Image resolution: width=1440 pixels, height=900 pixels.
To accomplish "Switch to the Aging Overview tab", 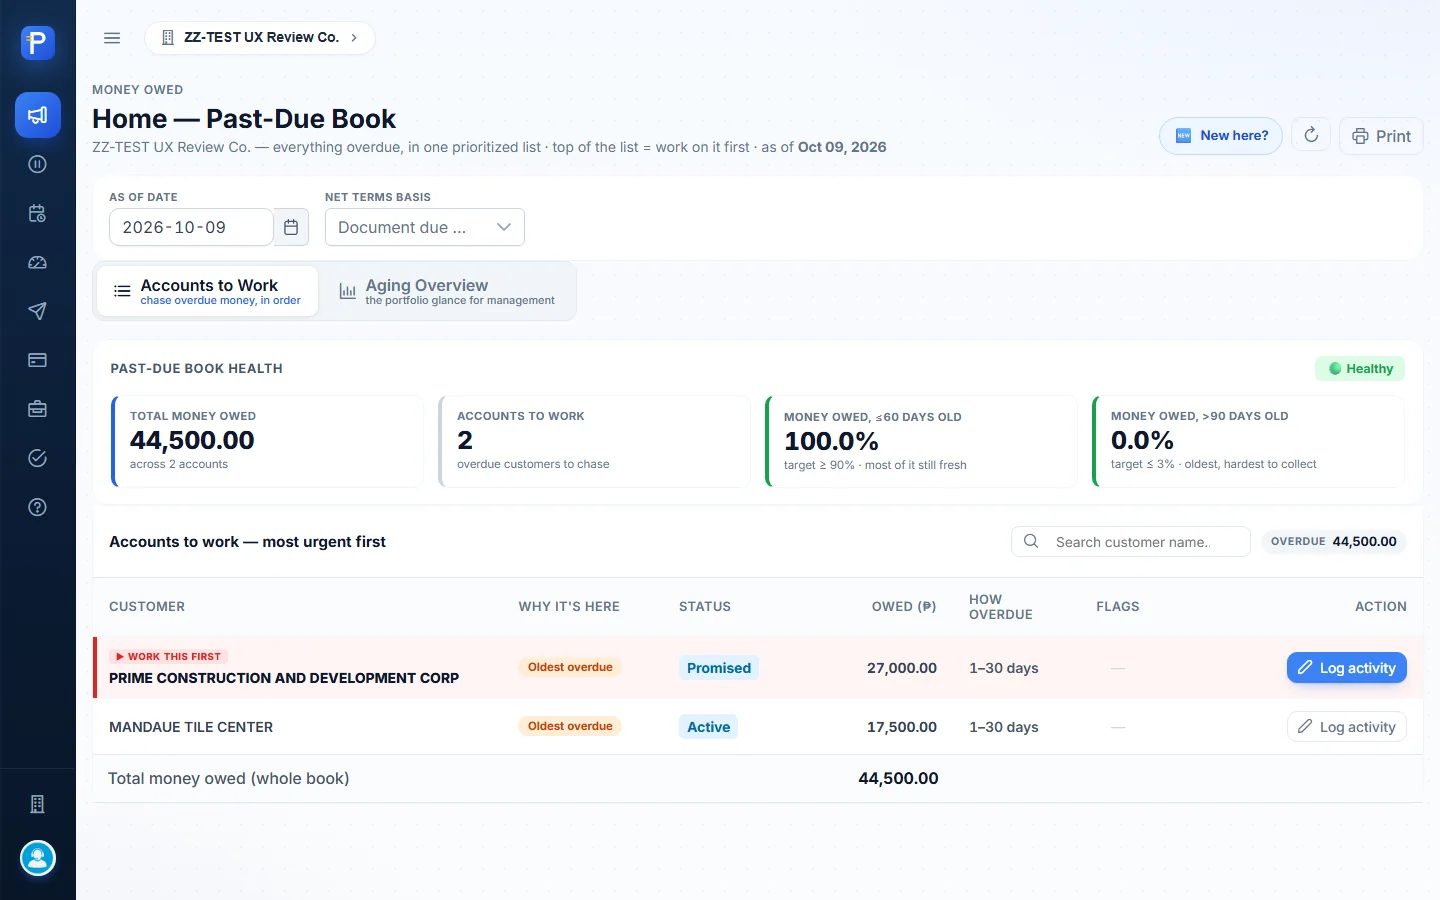I will point(446,291).
